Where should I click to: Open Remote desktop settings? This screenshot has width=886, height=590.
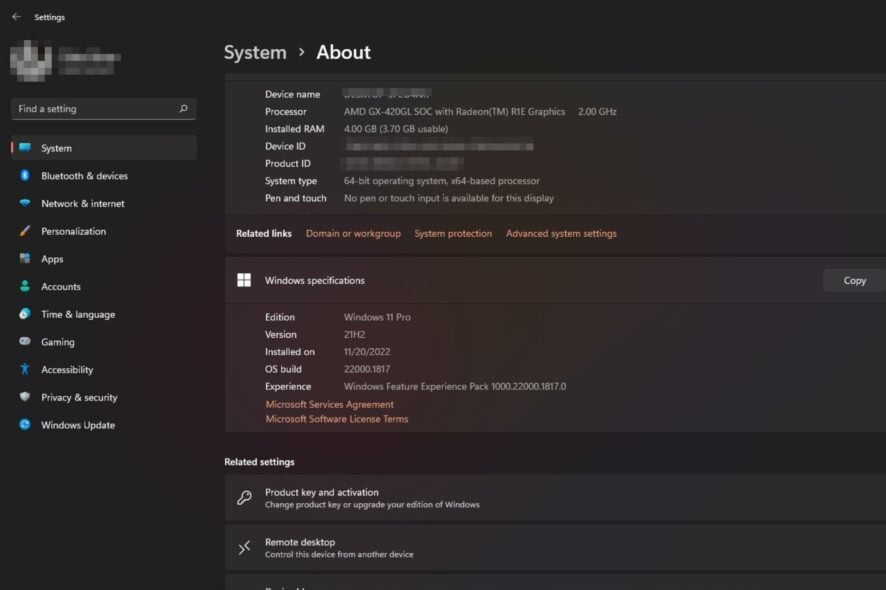click(555, 548)
